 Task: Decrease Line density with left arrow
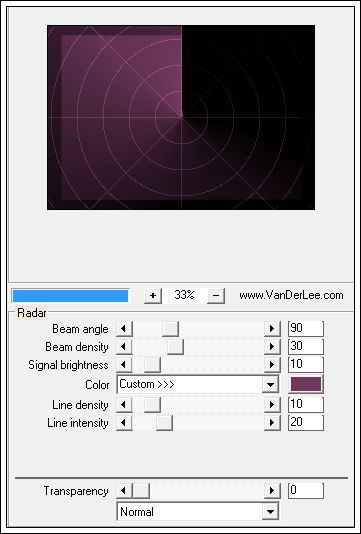pos(124,405)
